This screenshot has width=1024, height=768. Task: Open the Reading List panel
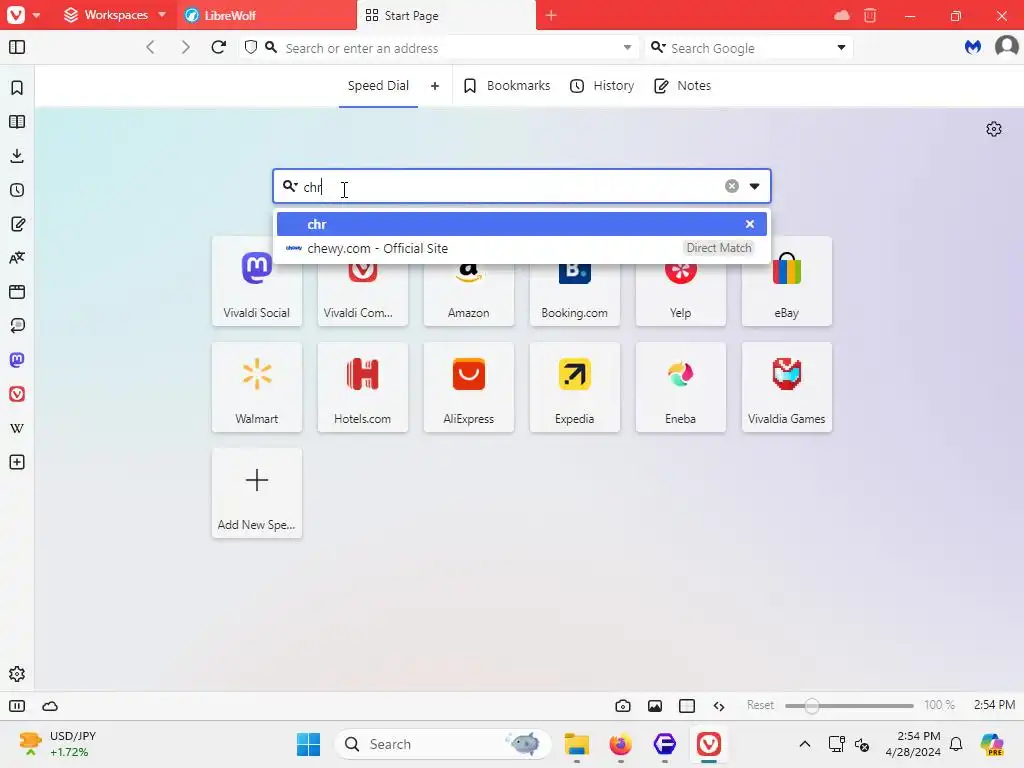[17, 121]
